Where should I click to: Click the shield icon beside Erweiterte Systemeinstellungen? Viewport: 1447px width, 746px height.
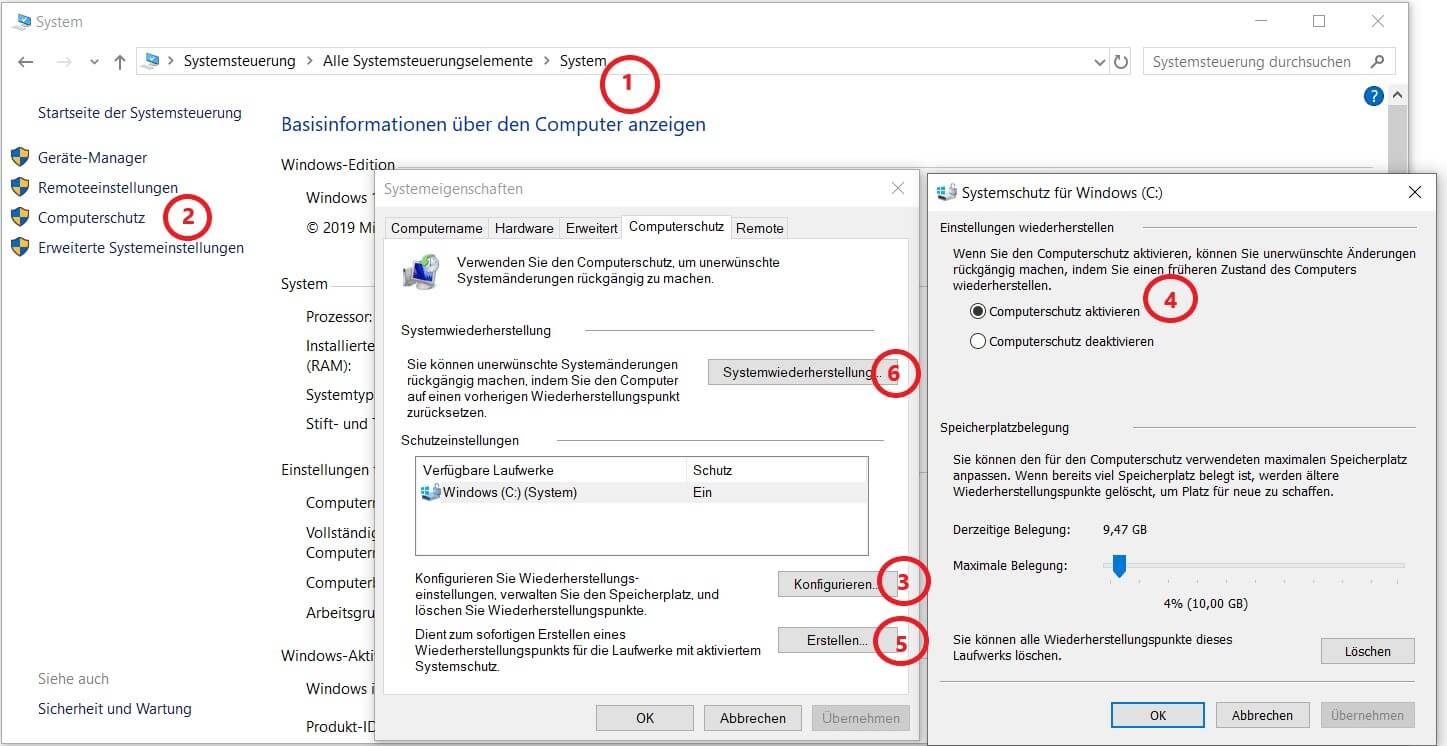(x=20, y=247)
